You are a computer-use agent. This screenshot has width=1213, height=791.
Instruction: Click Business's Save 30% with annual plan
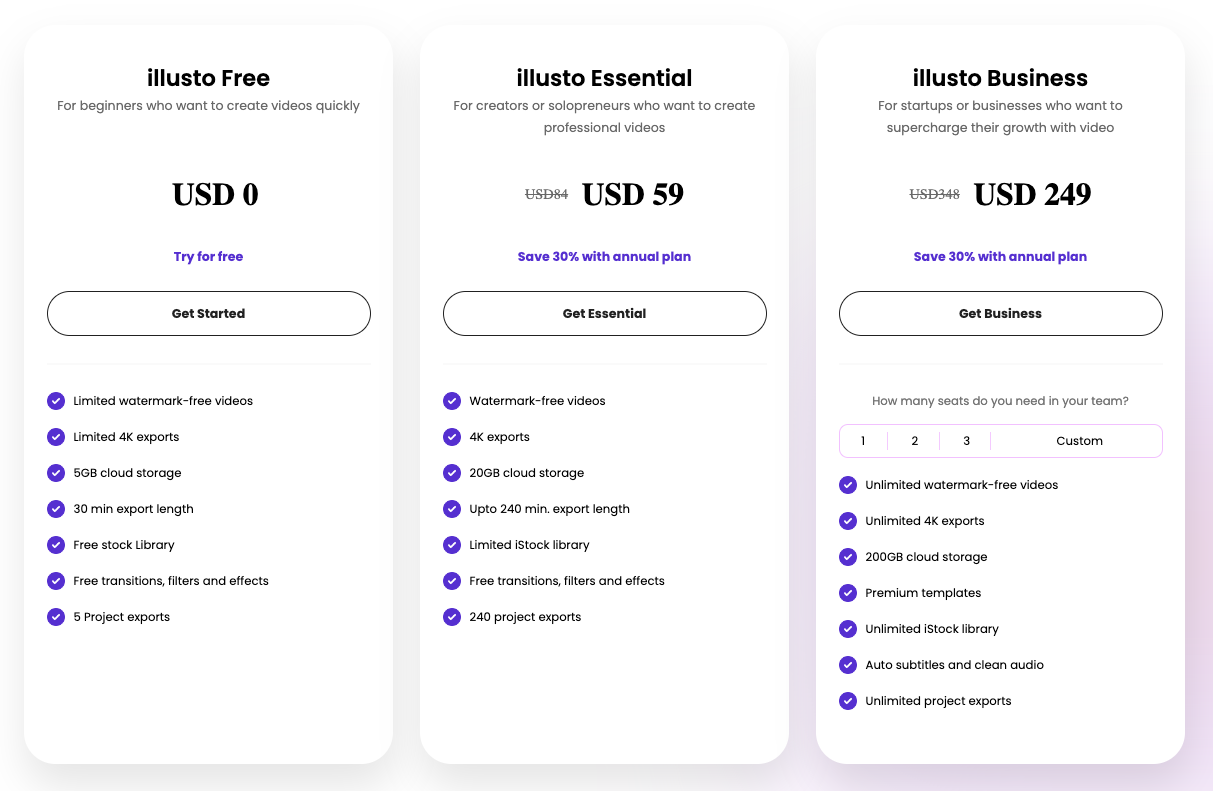point(1000,257)
